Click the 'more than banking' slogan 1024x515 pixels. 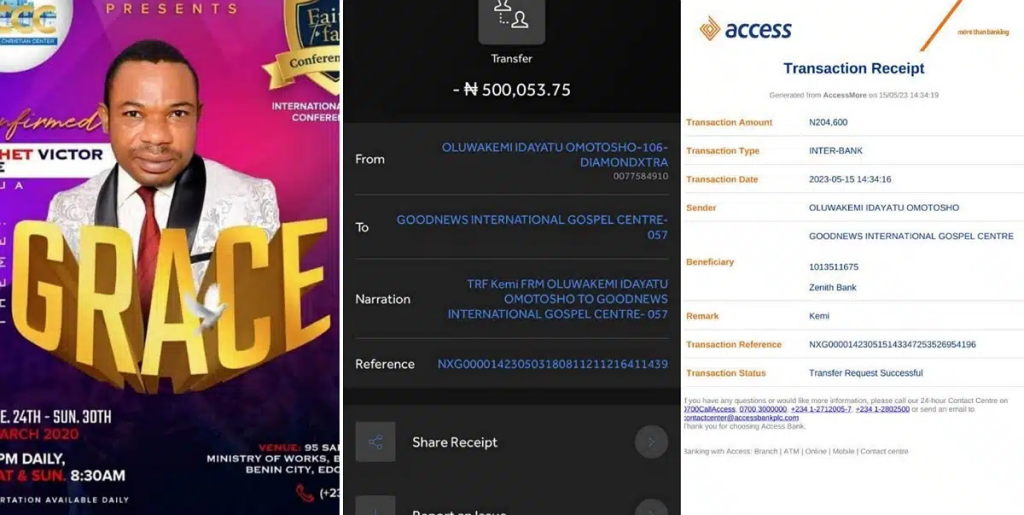[x=983, y=32]
